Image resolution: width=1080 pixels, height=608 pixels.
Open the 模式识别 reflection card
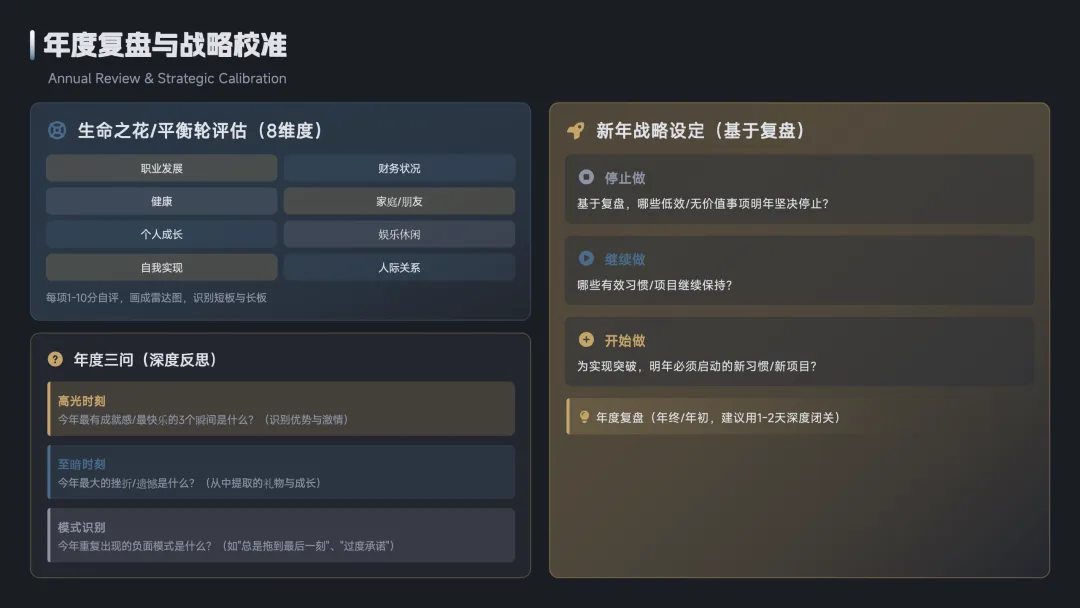[x=281, y=536]
